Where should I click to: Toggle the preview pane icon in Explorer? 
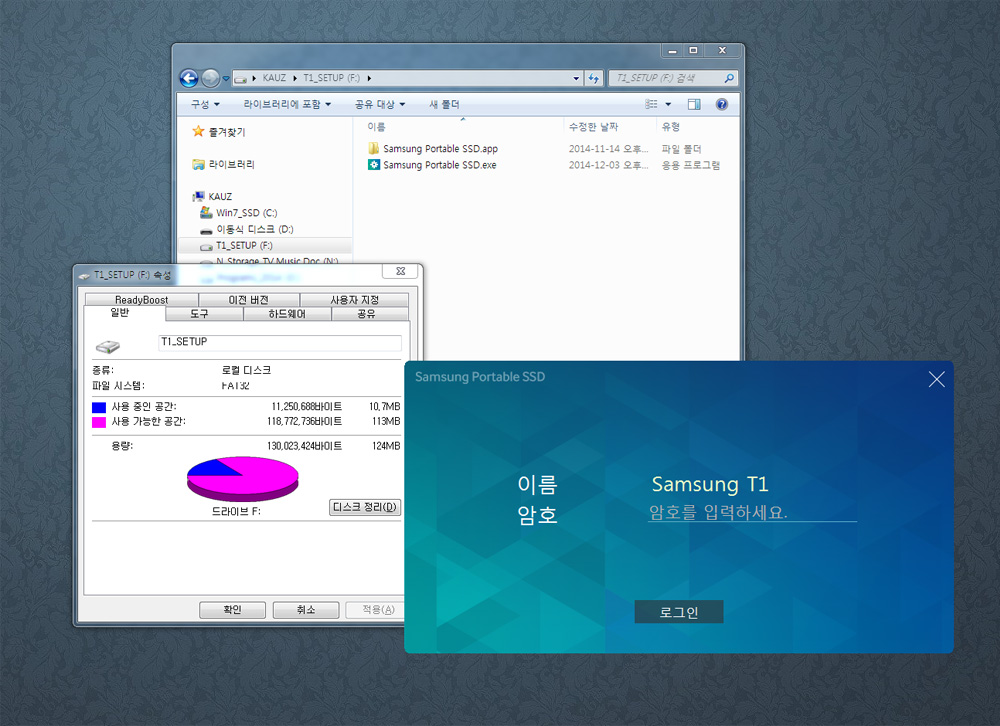click(694, 104)
